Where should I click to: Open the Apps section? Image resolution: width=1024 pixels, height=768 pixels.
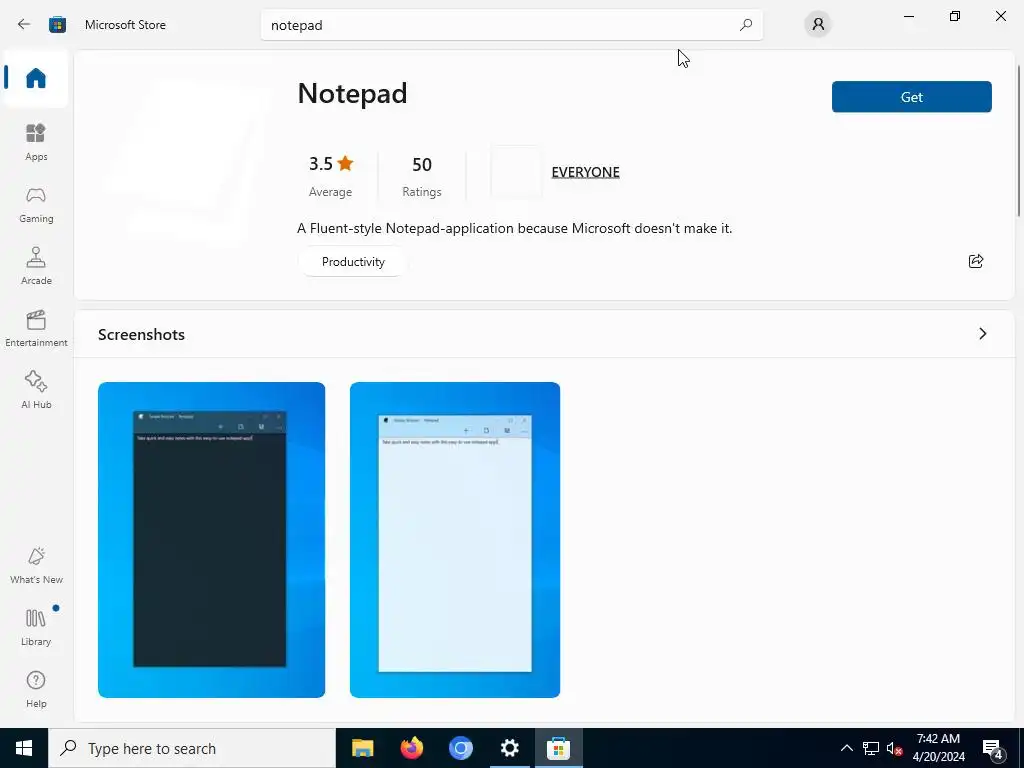coord(36,142)
